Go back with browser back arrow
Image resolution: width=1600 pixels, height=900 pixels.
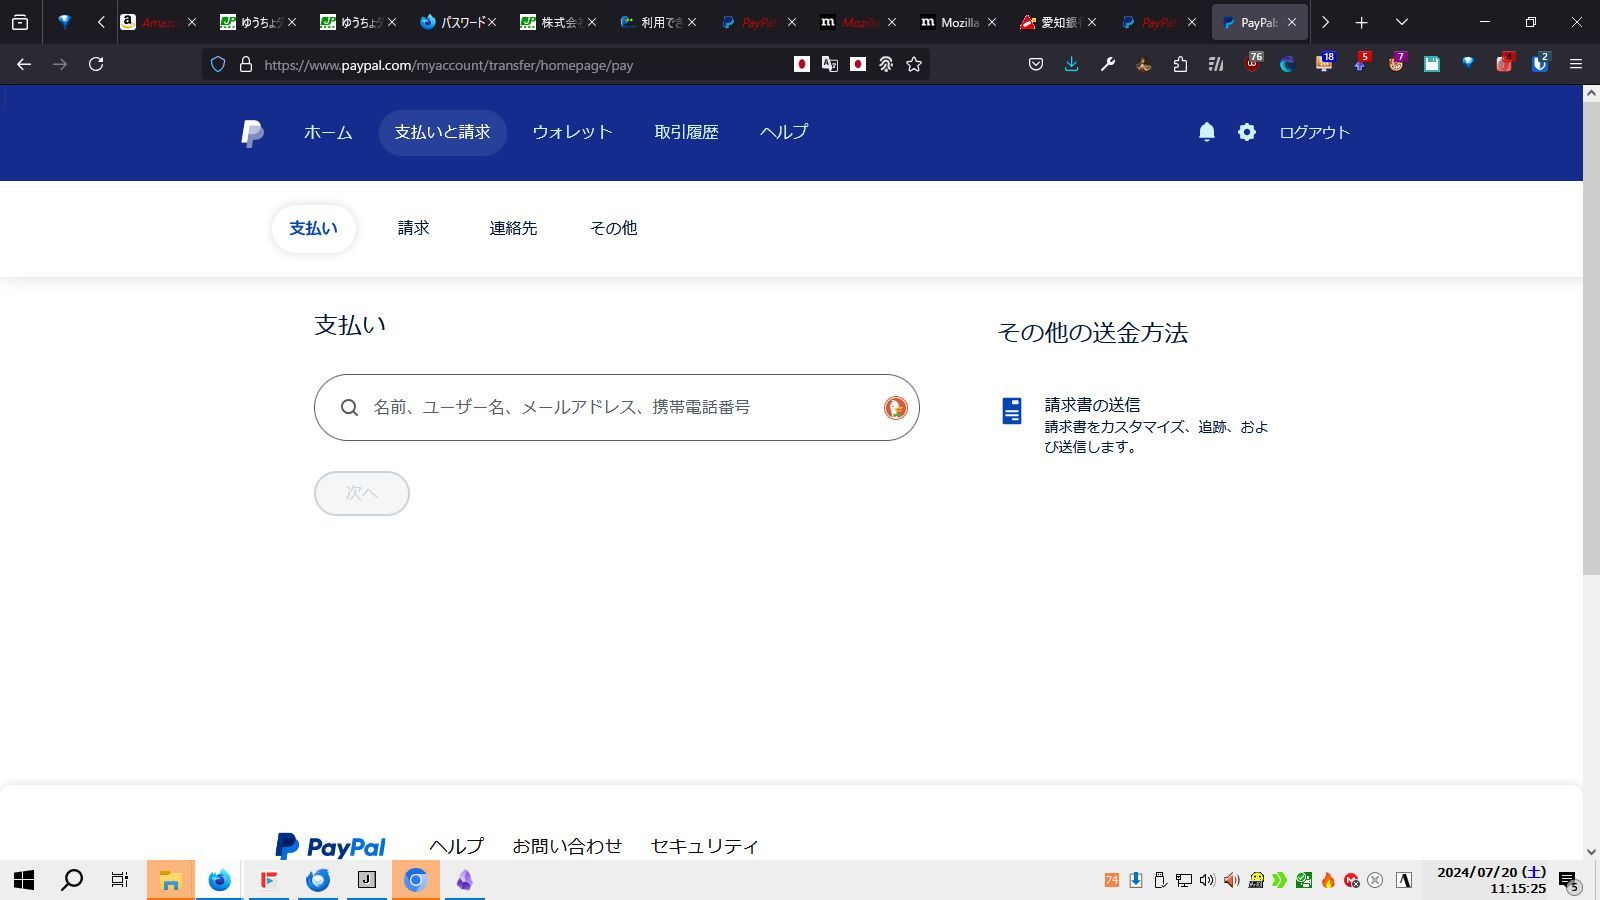coord(24,64)
